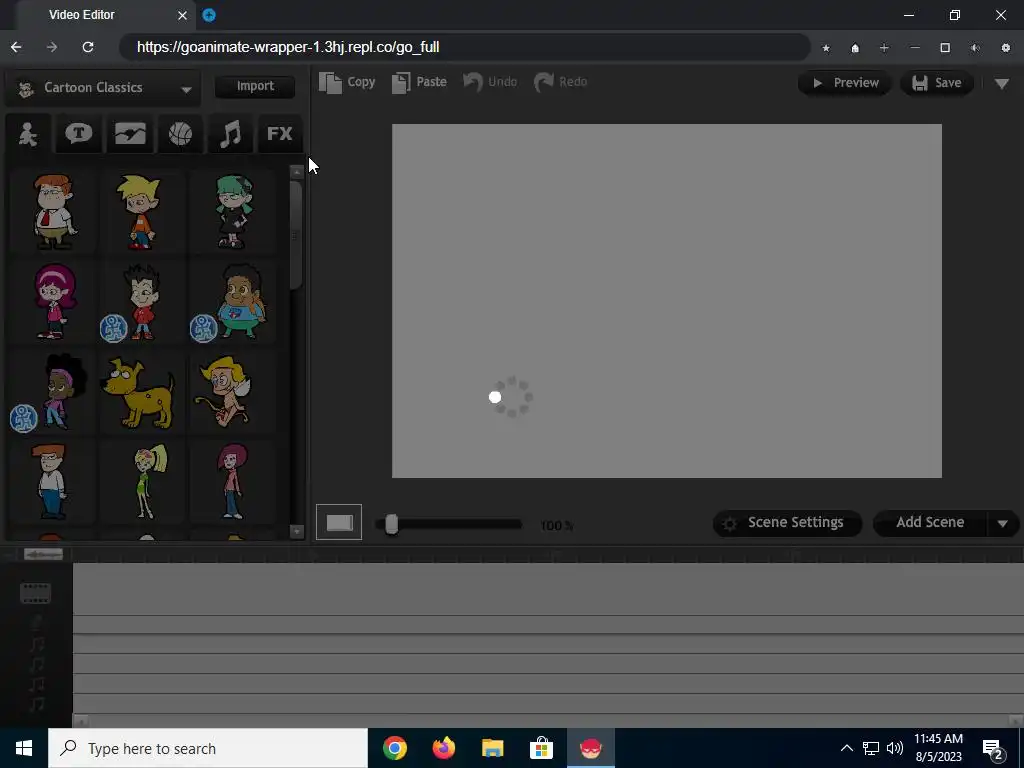Select the girl with purple headband
Viewport: 1024px width, 768px height.
click(63, 391)
